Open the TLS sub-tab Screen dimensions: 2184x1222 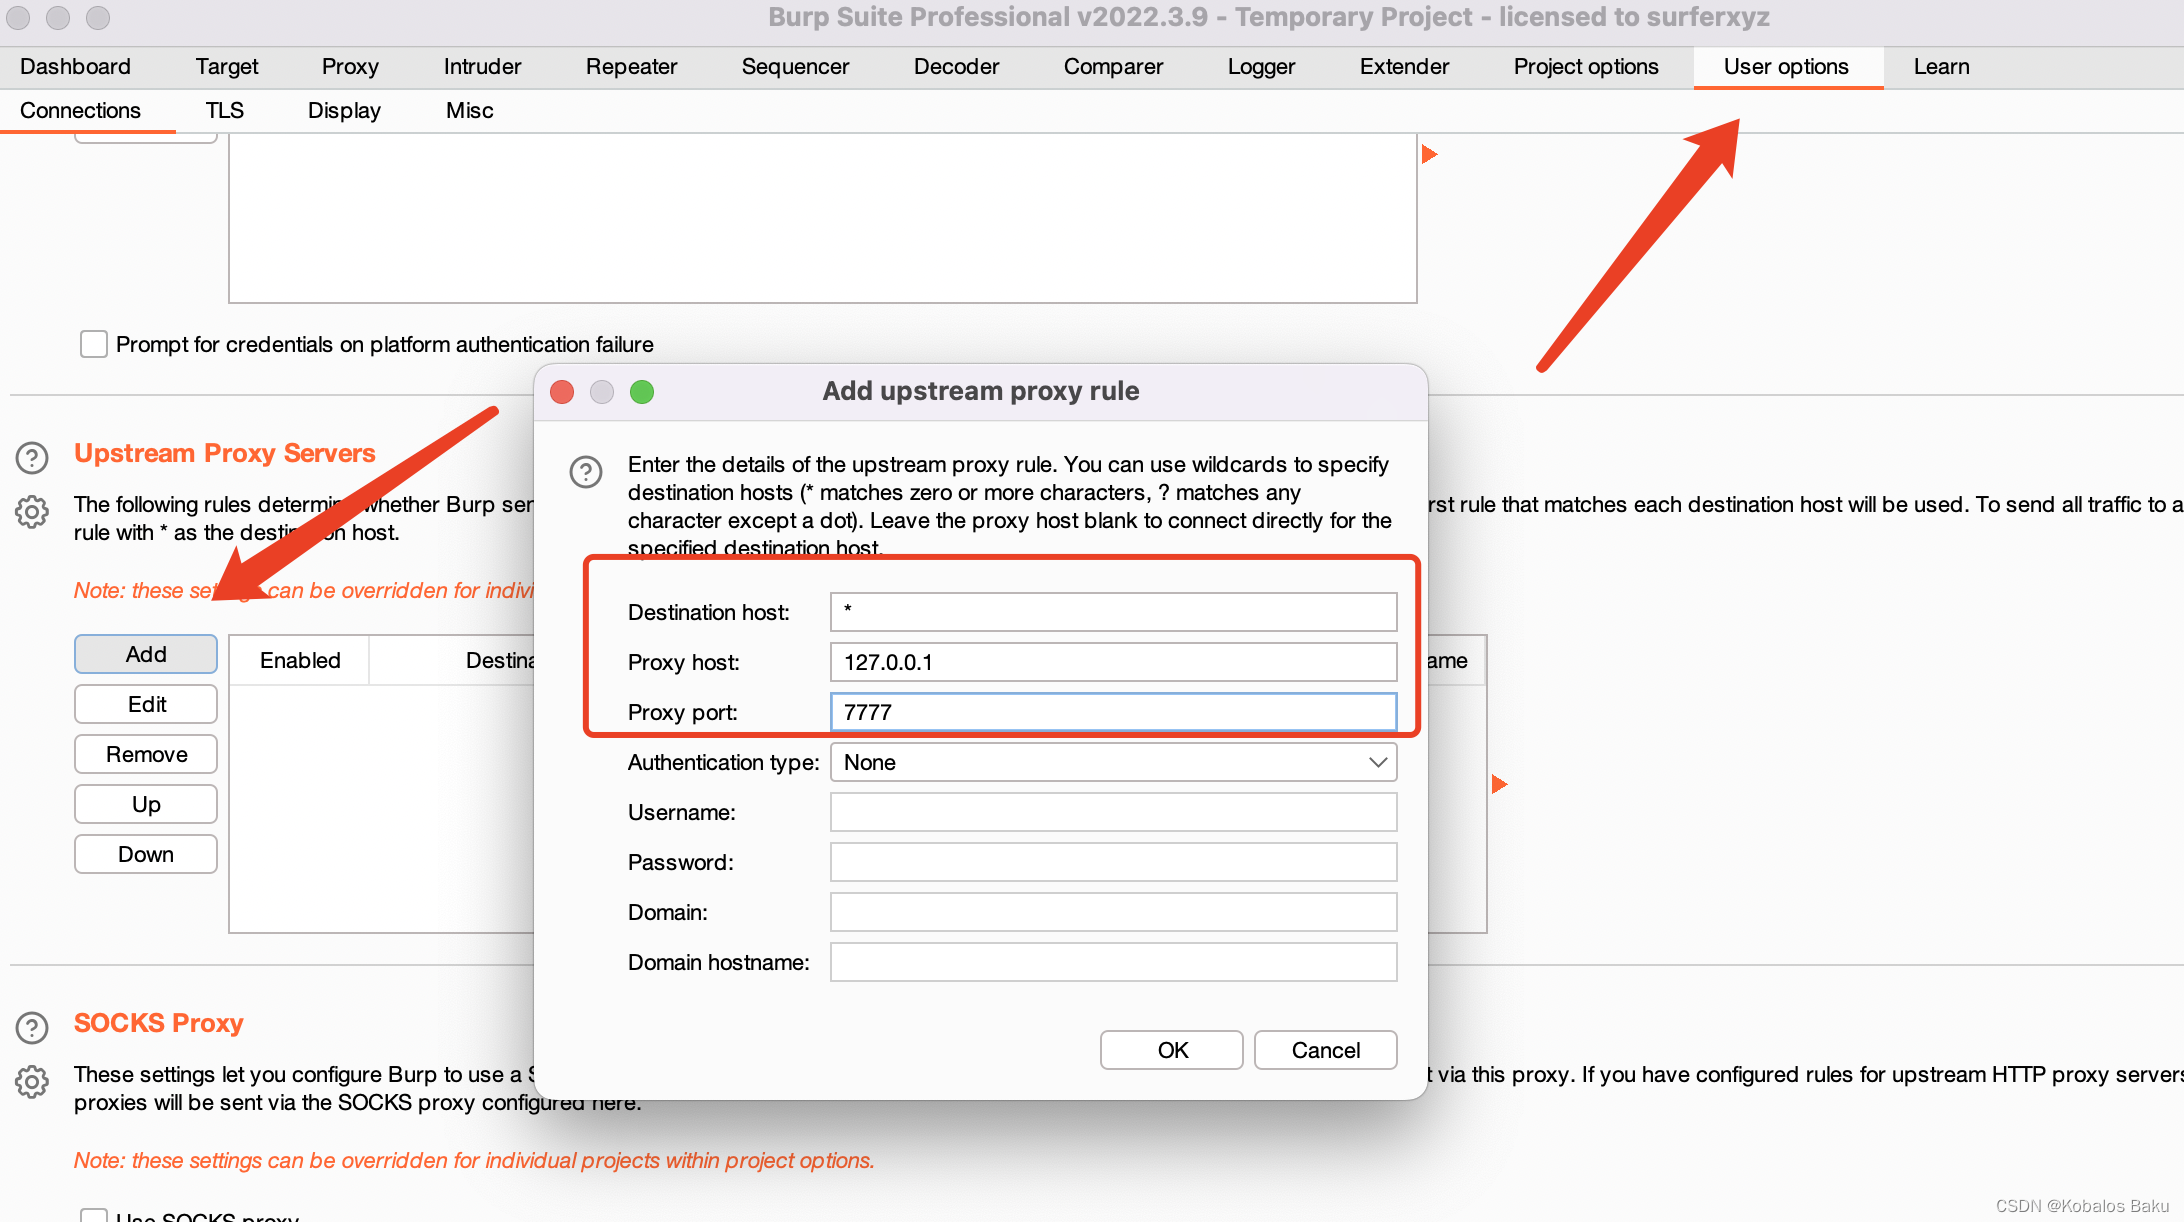click(x=224, y=111)
